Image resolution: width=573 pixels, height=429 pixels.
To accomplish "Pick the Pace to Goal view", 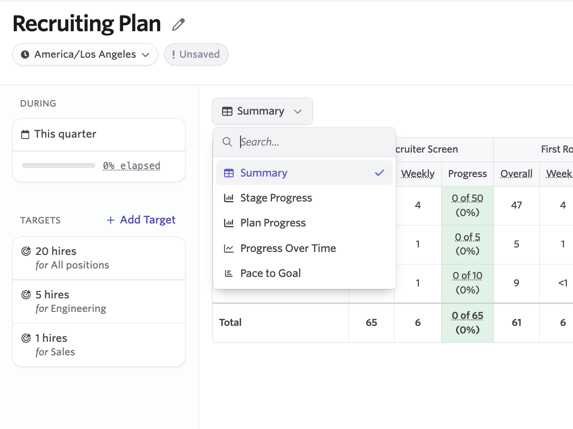I will pos(304,273).
